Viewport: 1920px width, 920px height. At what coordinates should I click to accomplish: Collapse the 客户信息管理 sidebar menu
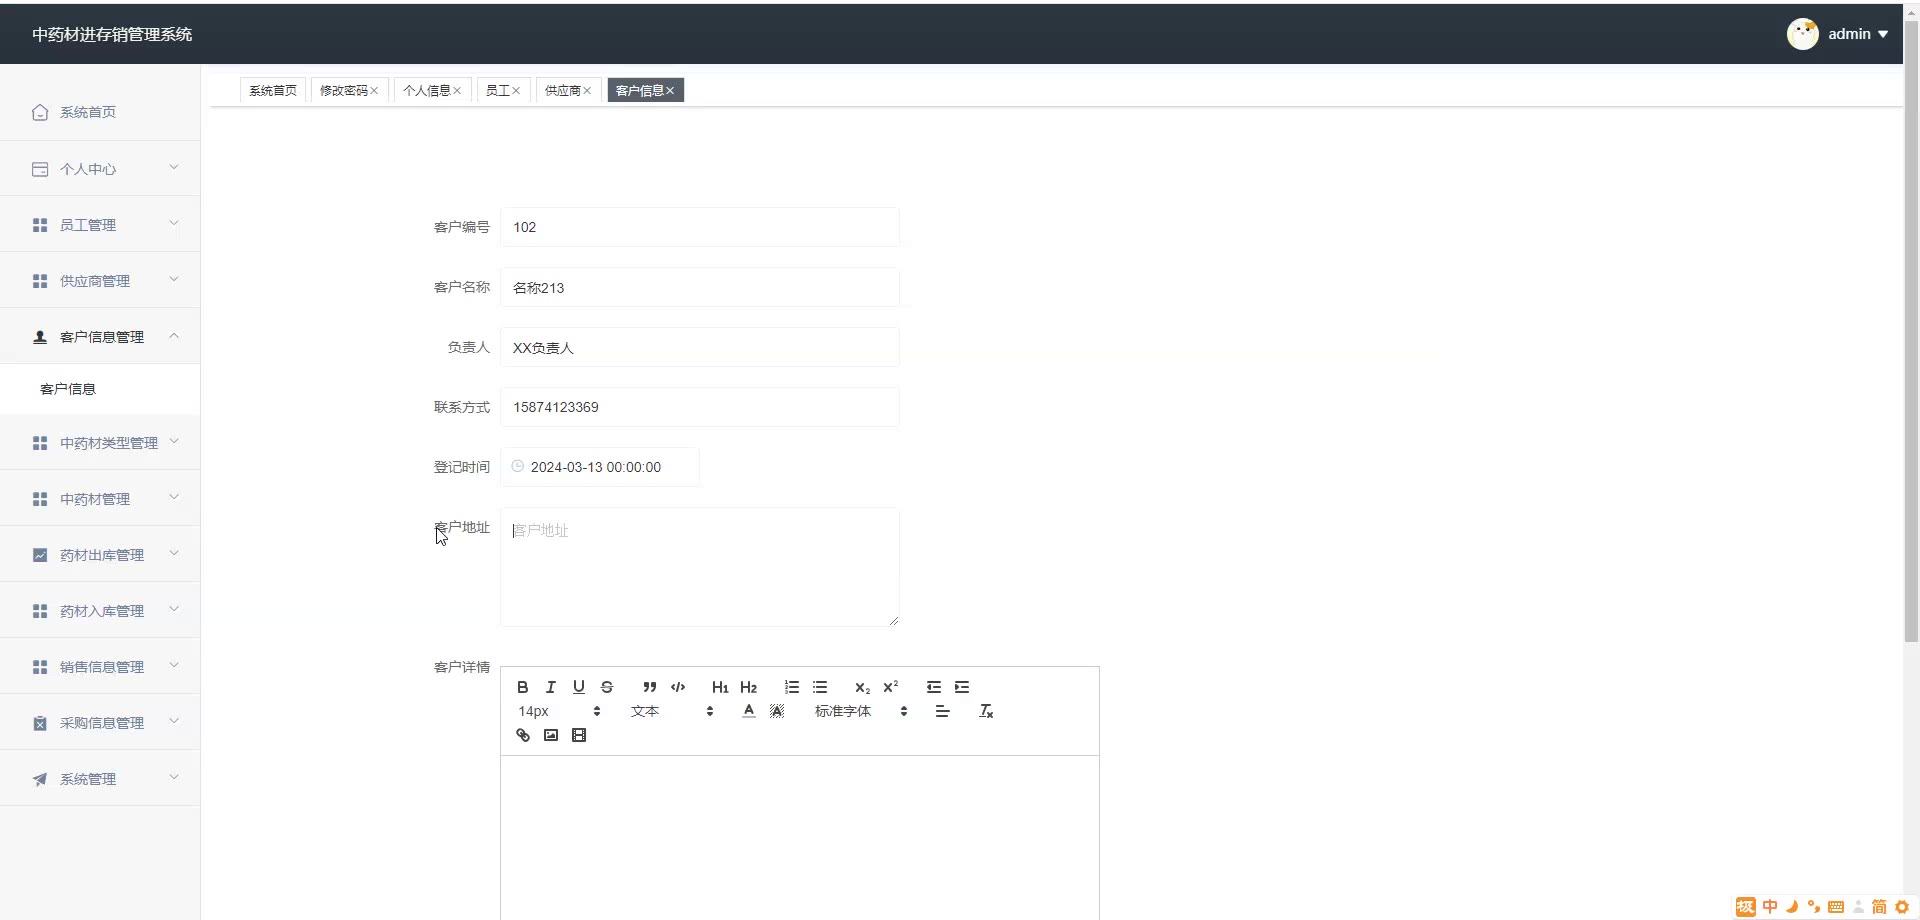click(x=100, y=337)
